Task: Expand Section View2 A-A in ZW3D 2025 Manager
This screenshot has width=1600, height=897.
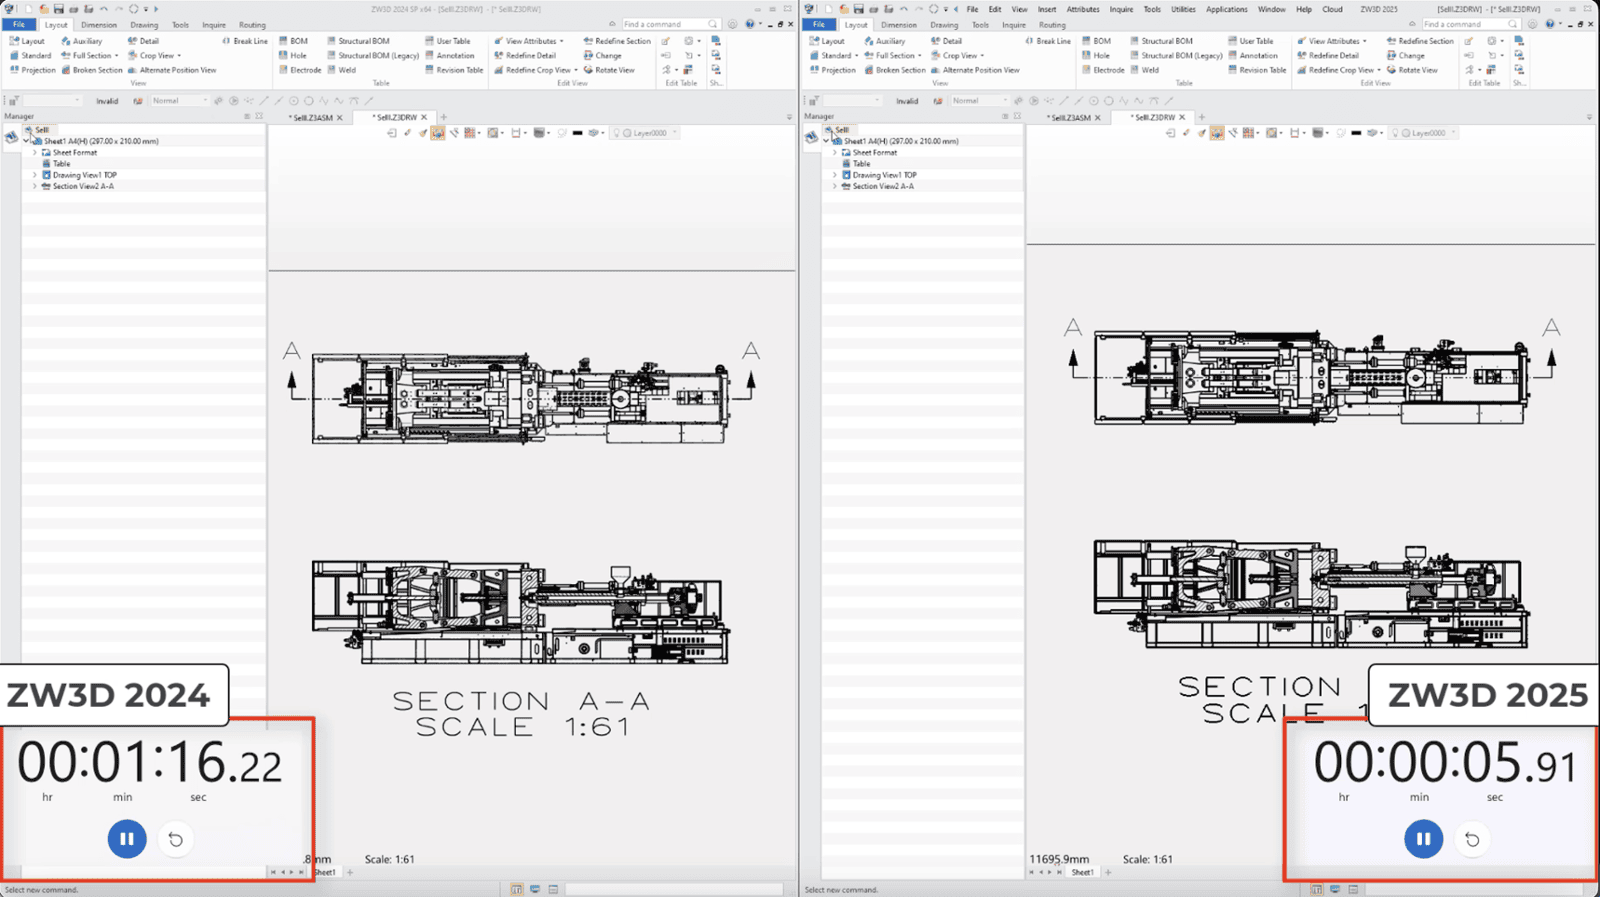Action: tap(835, 186)
